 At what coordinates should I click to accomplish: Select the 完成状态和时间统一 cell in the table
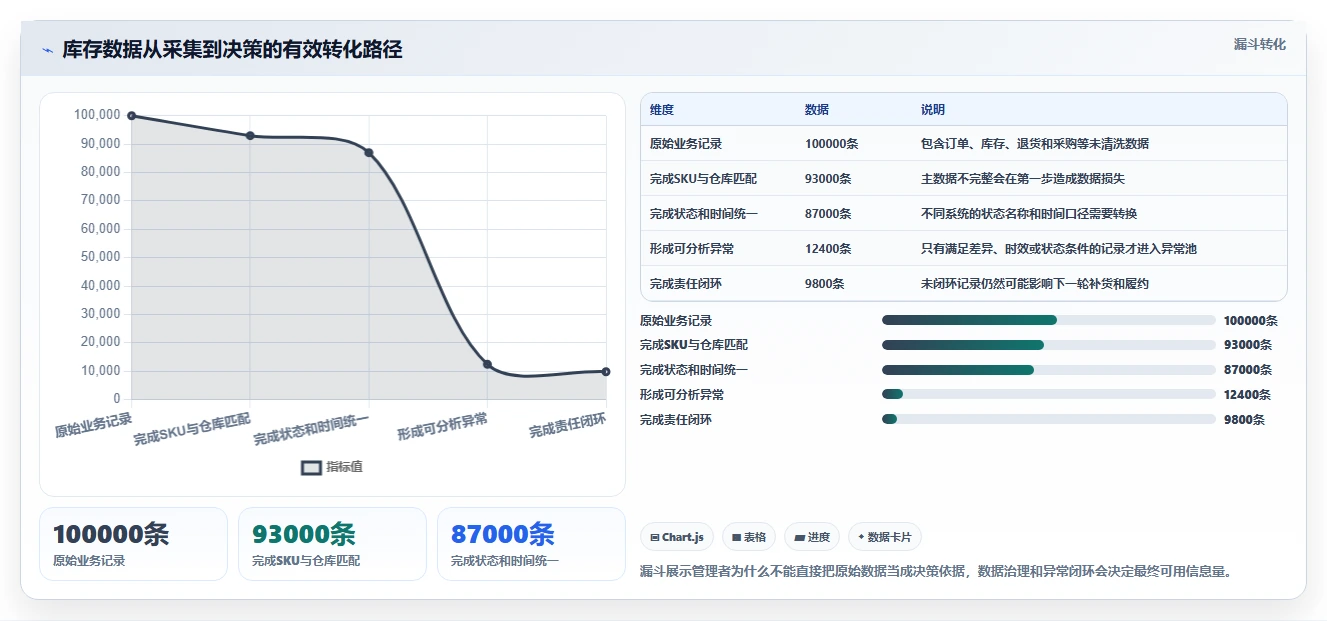(x=704, y=214)
